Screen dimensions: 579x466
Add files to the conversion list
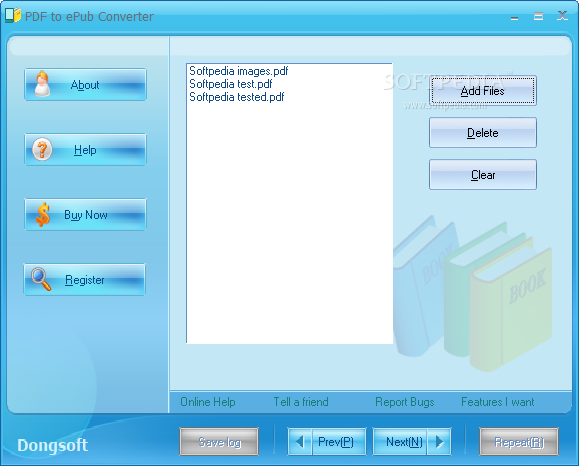coord(483,91)
